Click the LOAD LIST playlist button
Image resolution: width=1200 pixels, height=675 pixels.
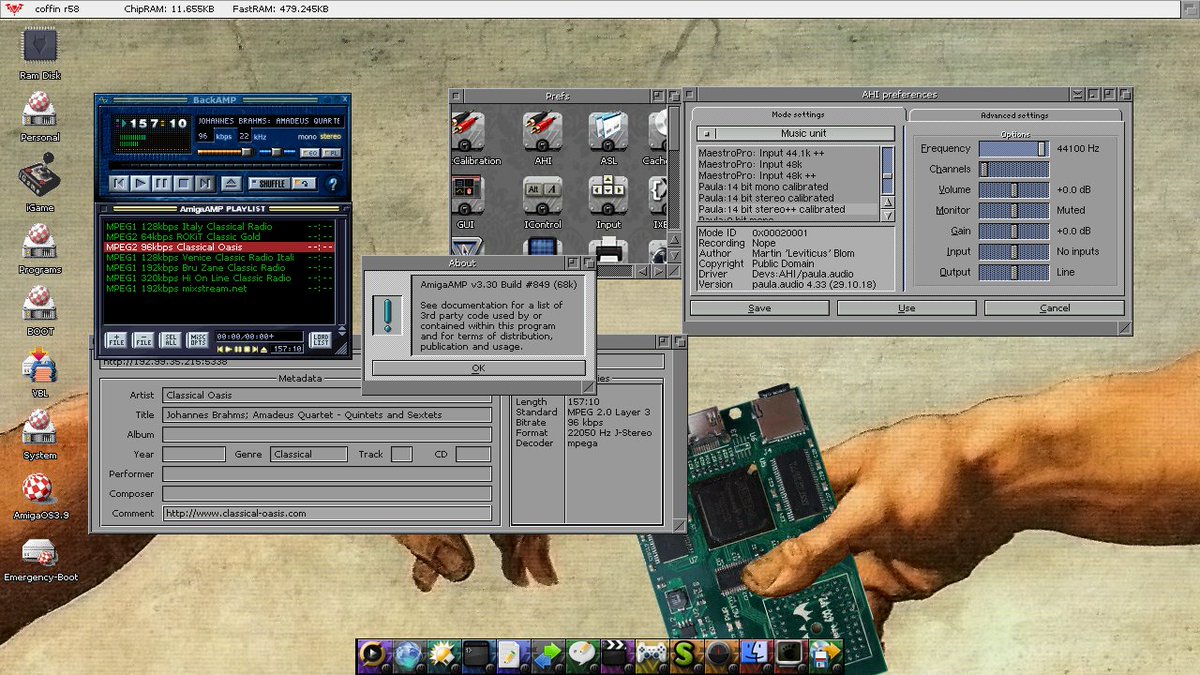coord(319,340)
